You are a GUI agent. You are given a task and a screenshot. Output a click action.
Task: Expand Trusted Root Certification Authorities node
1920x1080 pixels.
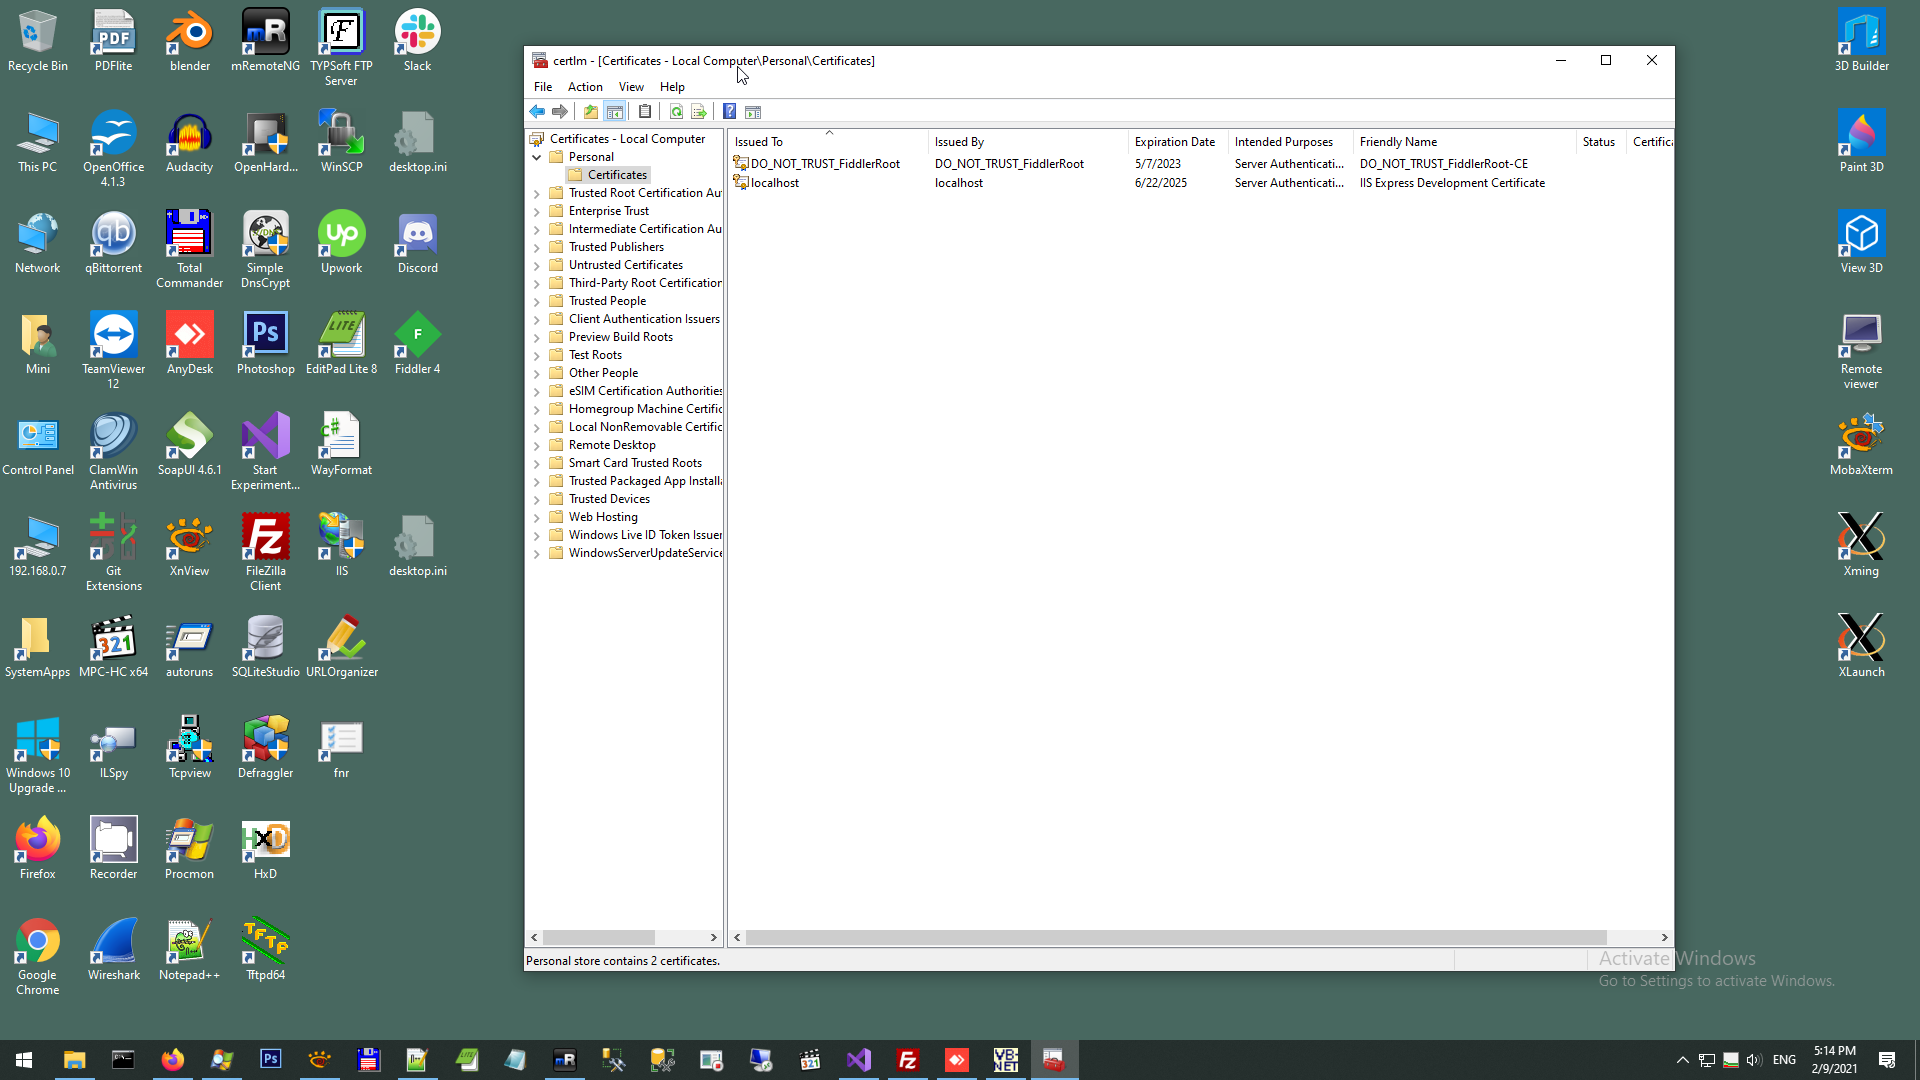click(x=537, y=193)
